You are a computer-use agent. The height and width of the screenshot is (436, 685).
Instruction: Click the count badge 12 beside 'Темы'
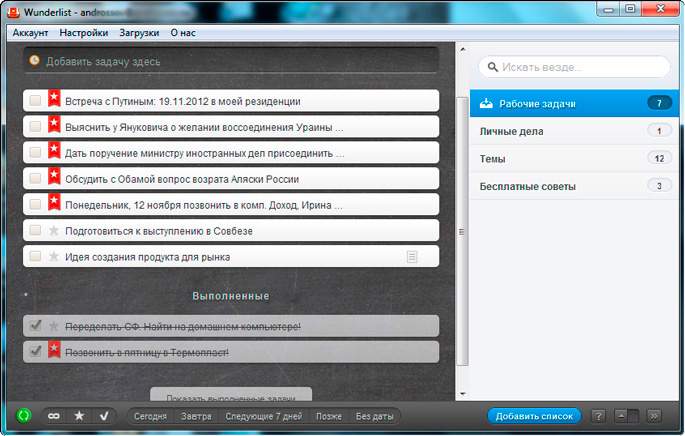coord(659,159)
